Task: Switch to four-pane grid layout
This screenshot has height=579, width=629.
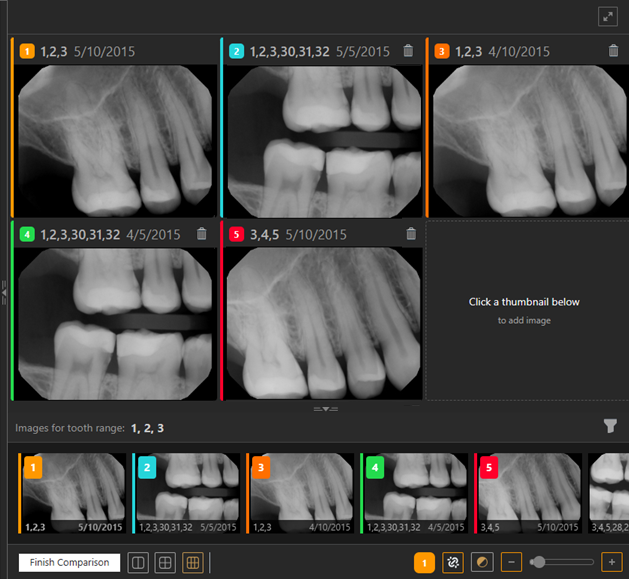Action: pyautogui.click(x=166, y=563)
